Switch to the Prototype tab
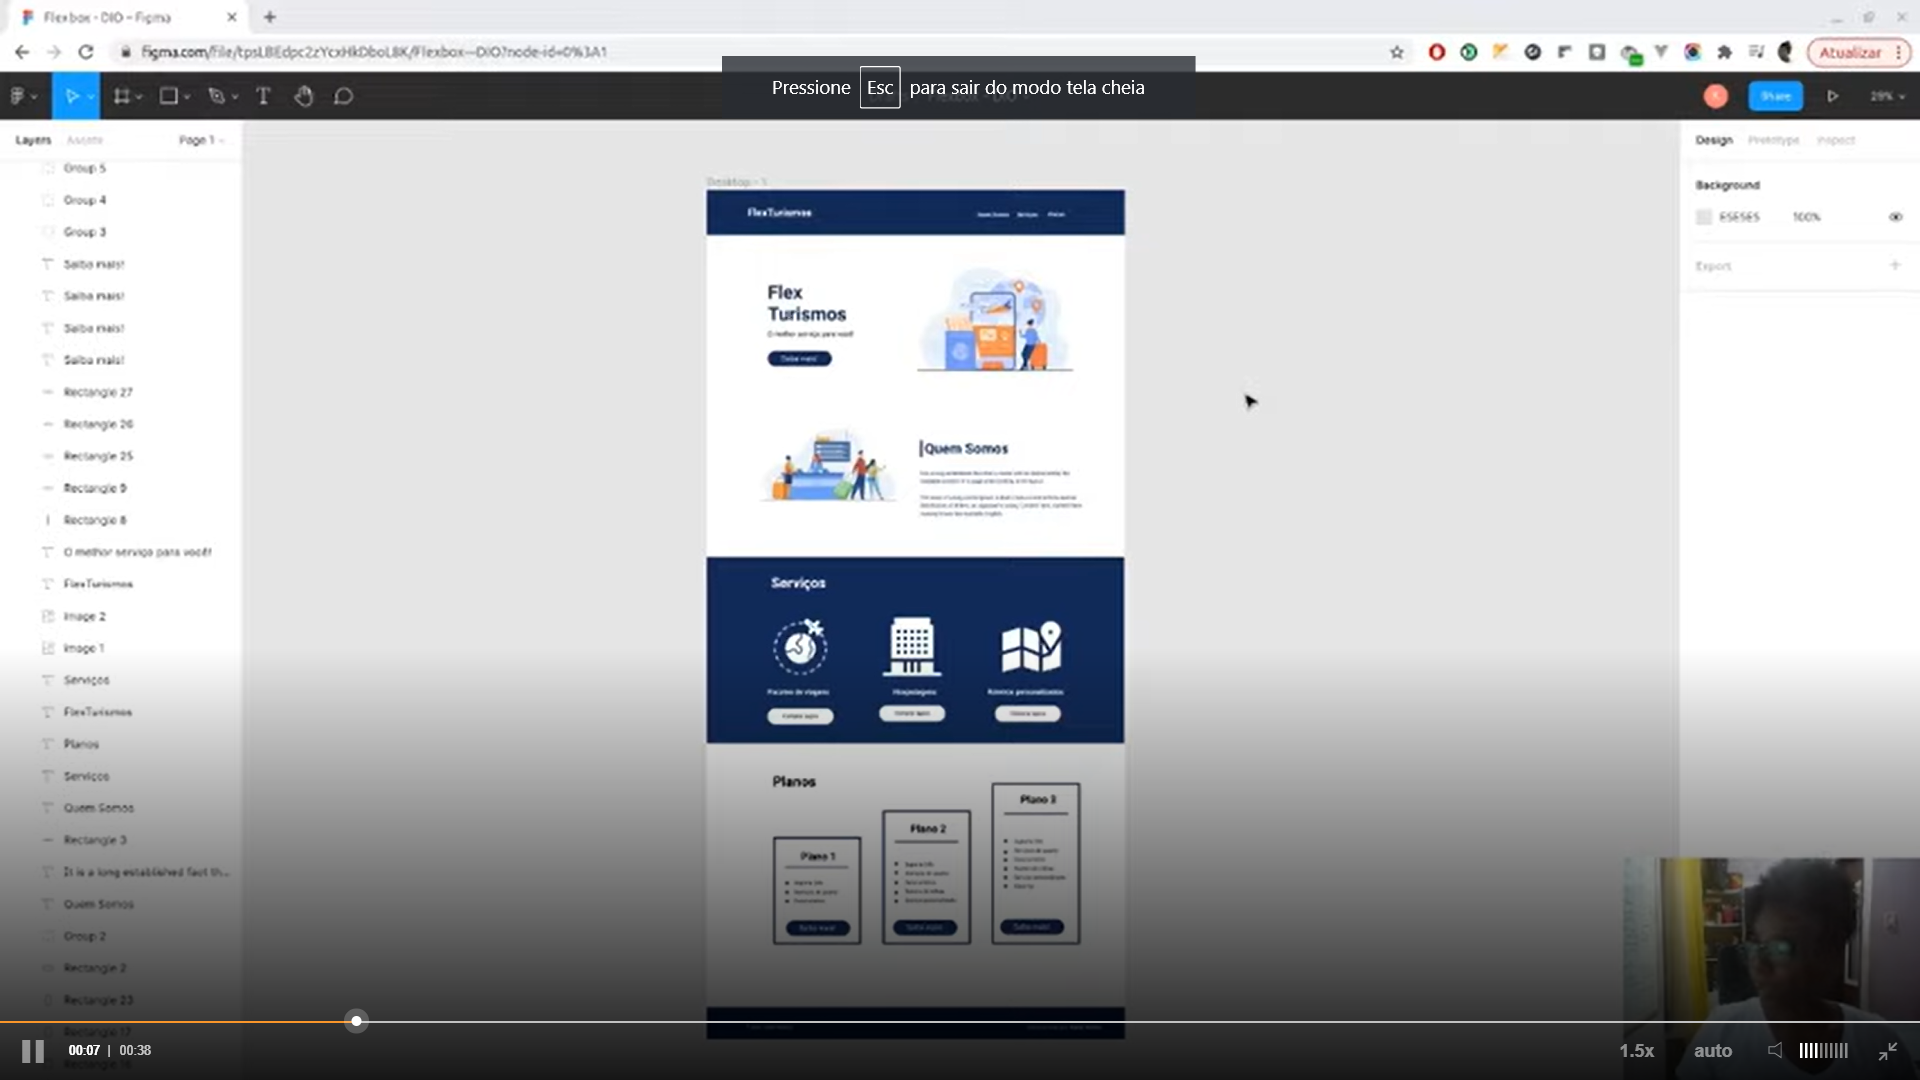1920x1080 pixels. pyautogui.click(x=1773, y=140)
